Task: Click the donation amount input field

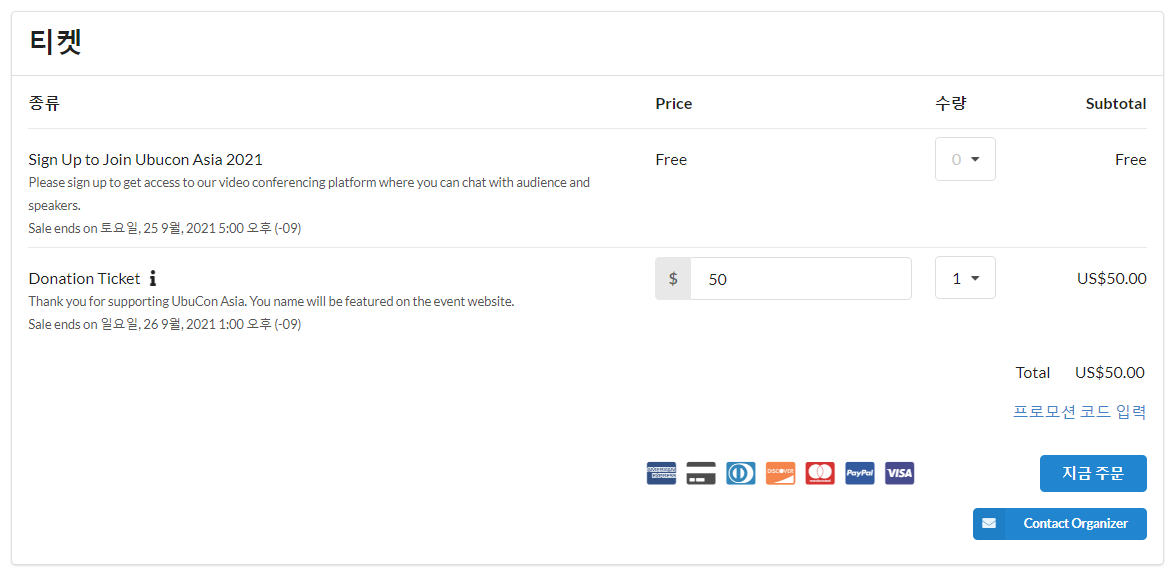Action: click(x=801, y=278)
